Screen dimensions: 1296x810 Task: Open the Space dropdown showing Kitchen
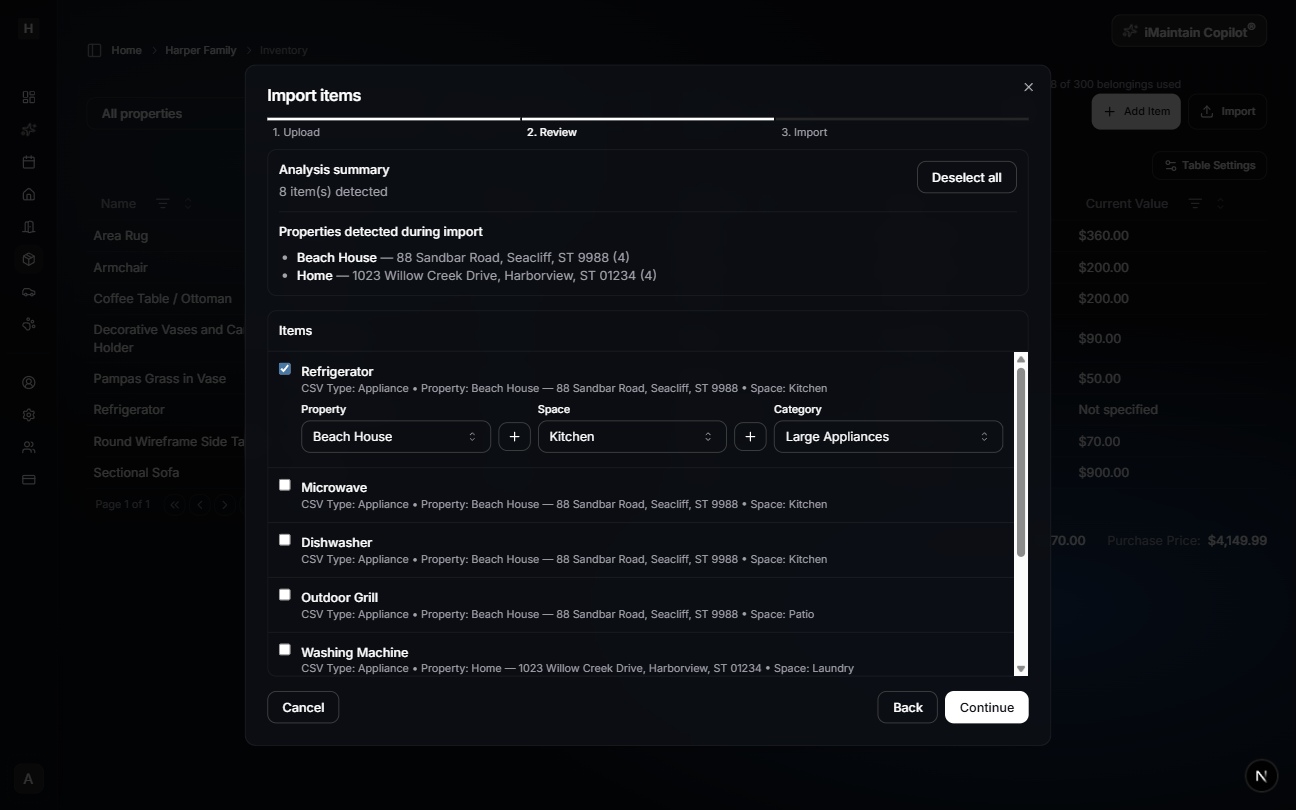click(x=631, y=436)
